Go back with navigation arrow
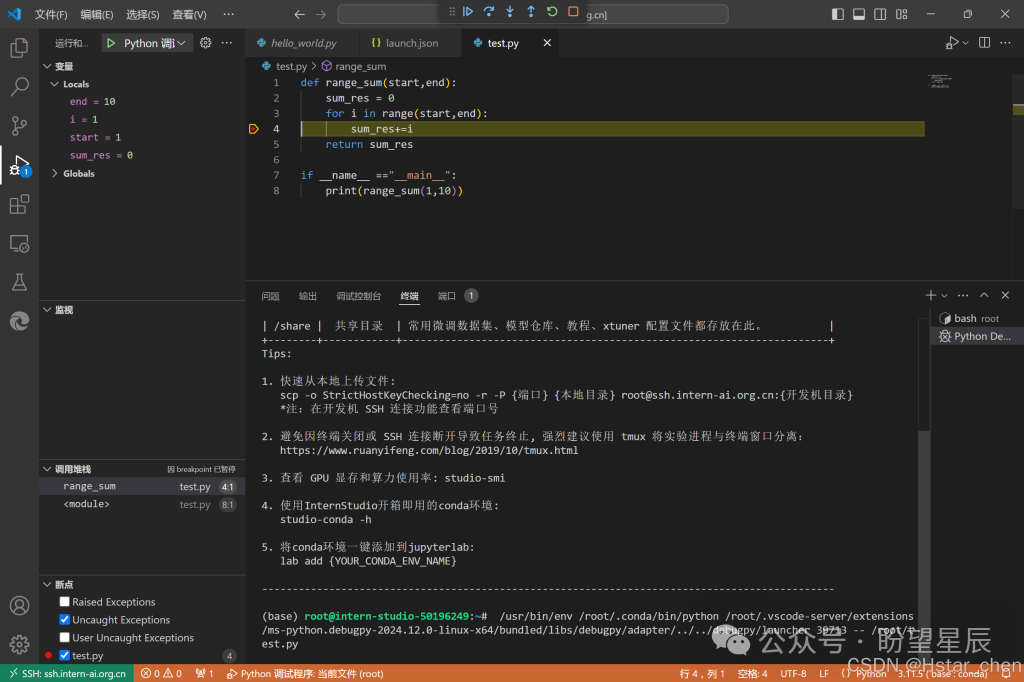The image size is (1024, 682). click(x=299, y=14)
